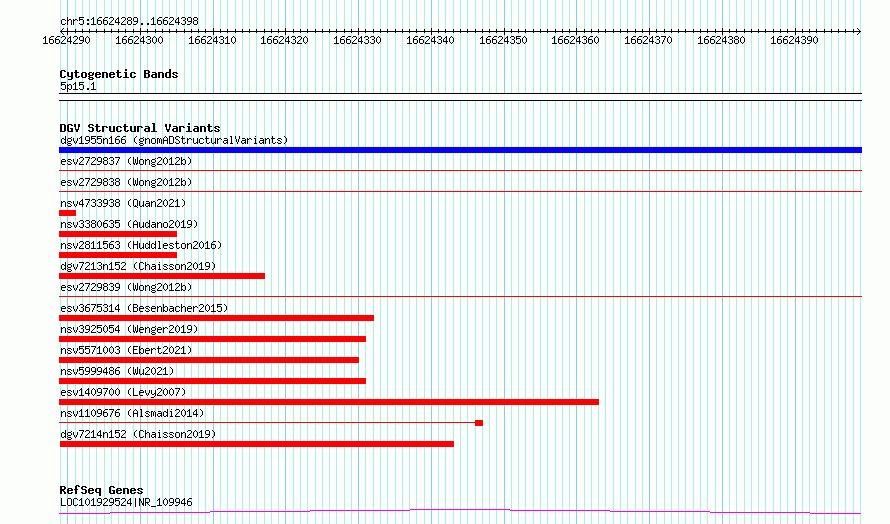Open the dgv1955n166 (gnomADStructuralVariants) label
890x524 pixels.
point(174,140)
